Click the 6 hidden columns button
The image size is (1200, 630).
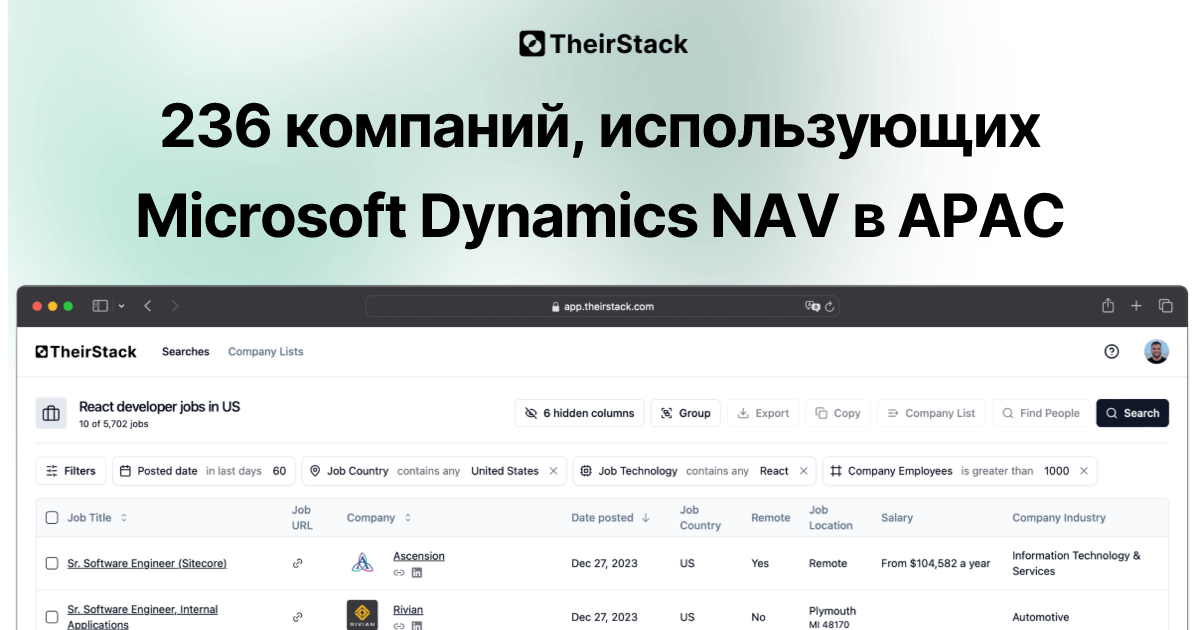tap(580, 413)
